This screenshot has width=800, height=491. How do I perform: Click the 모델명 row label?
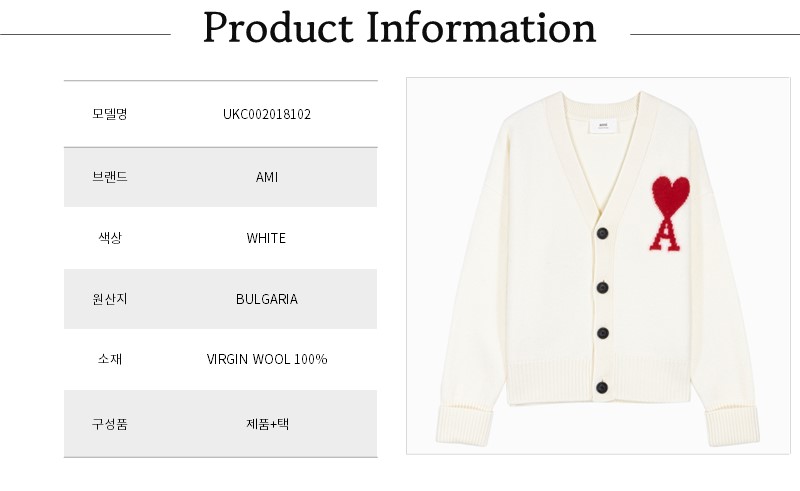point(109,114)
